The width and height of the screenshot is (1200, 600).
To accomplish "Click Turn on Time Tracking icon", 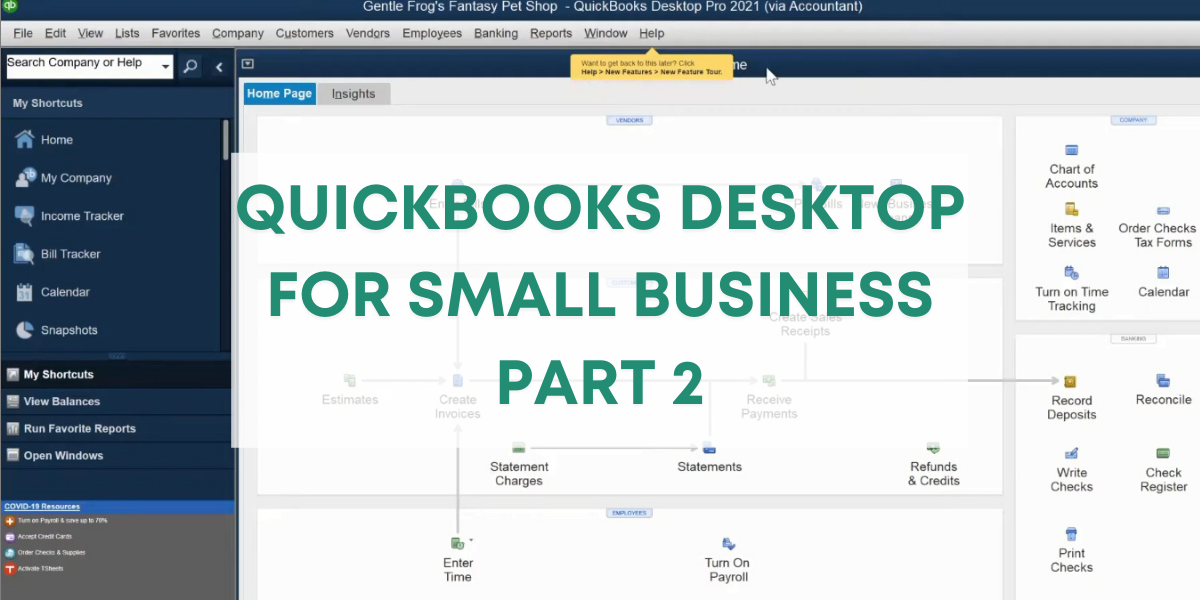I will click(x=1072, y=272).
